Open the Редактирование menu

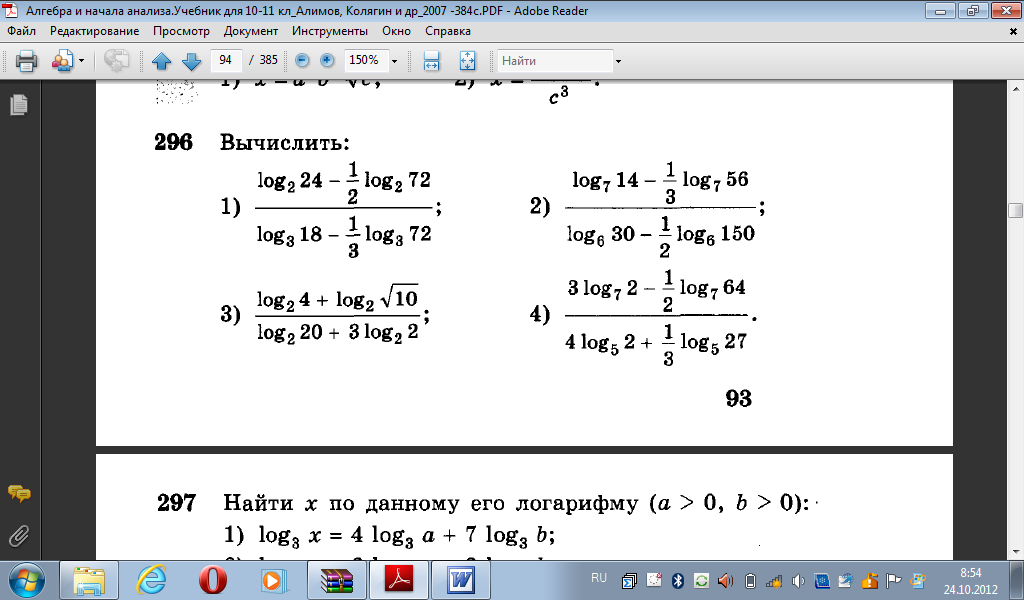94,31
